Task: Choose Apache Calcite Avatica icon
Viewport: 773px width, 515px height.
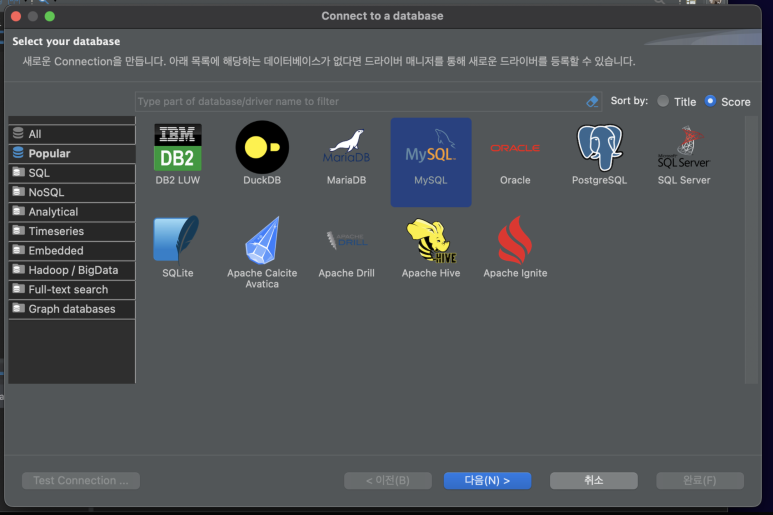Action: [262, 240]
